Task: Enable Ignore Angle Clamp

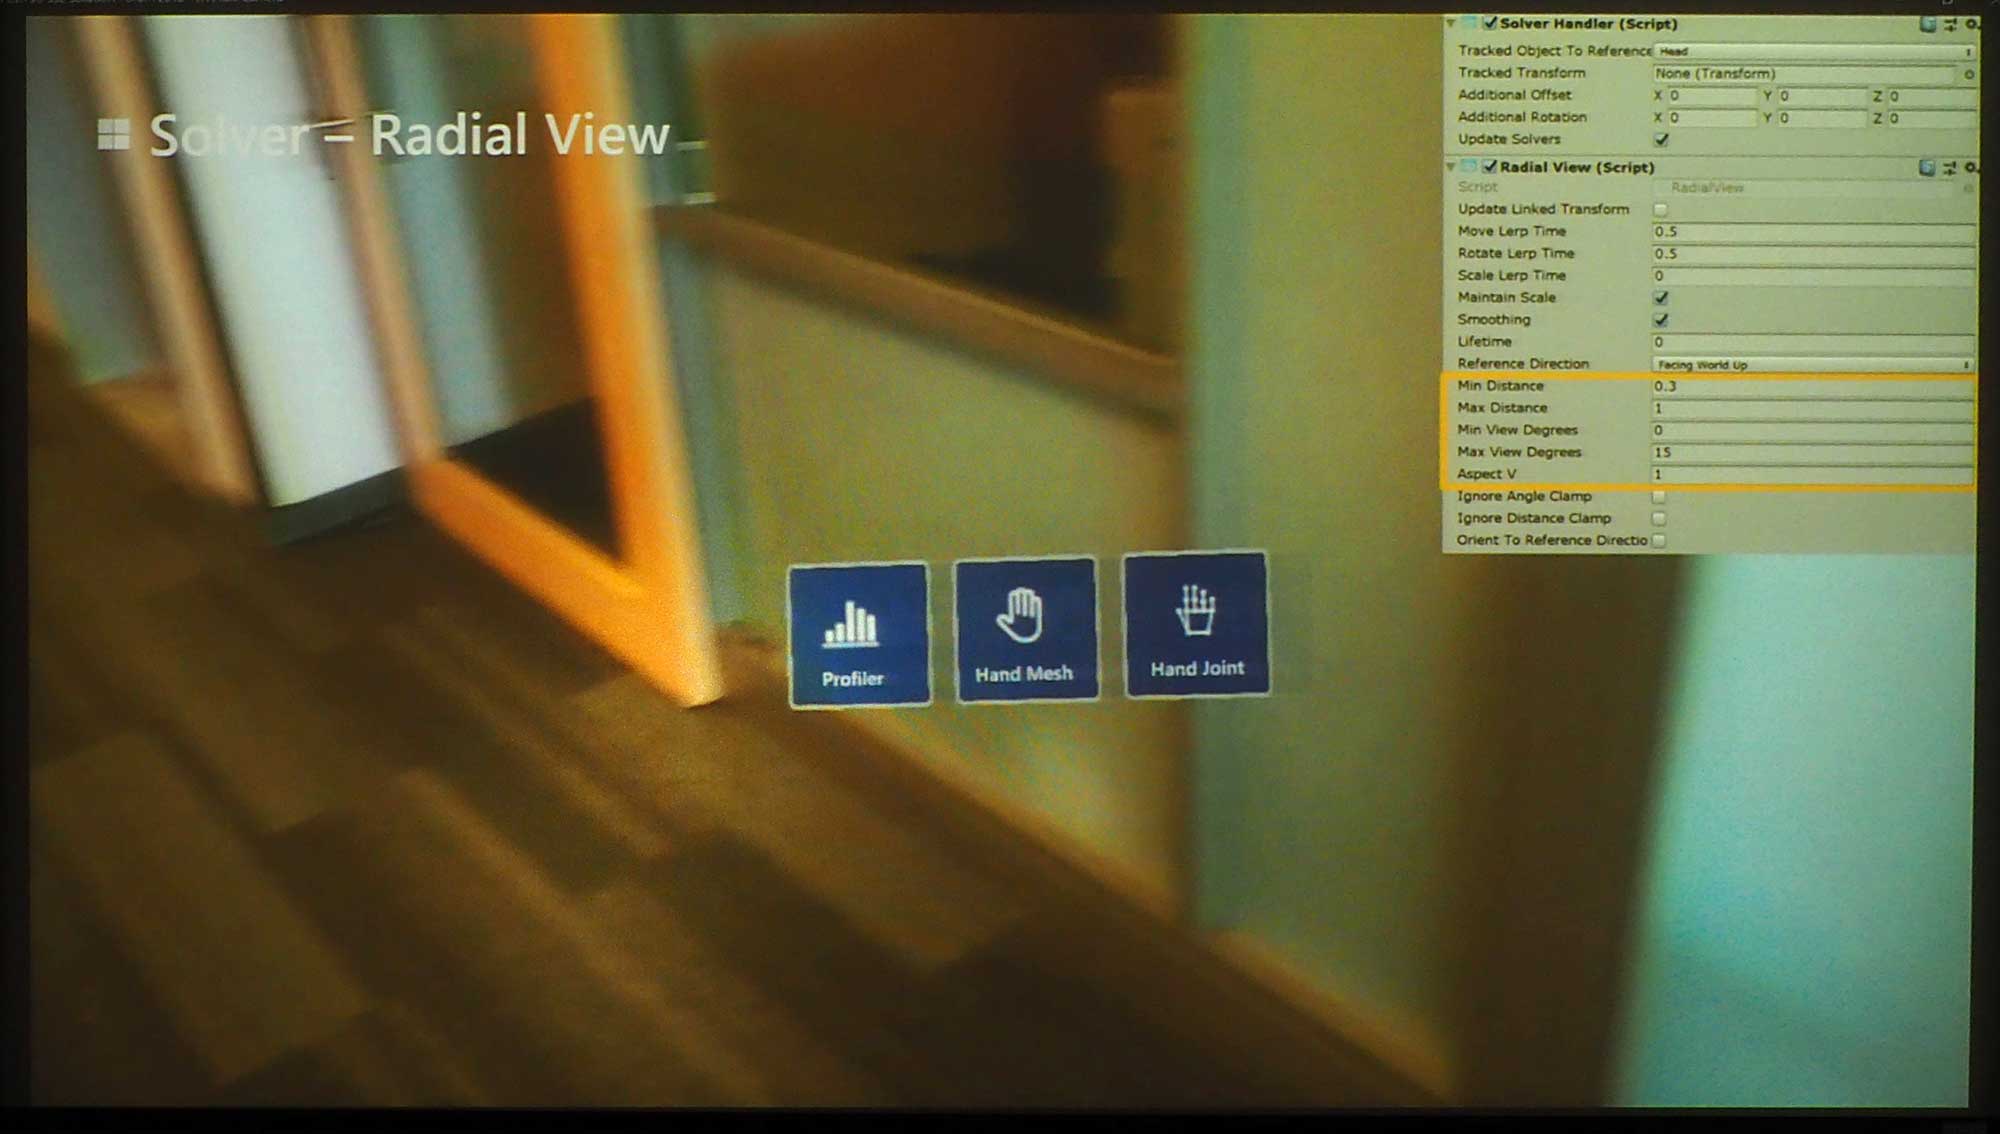Action: pyautogui.click(x=1659, y=496)
